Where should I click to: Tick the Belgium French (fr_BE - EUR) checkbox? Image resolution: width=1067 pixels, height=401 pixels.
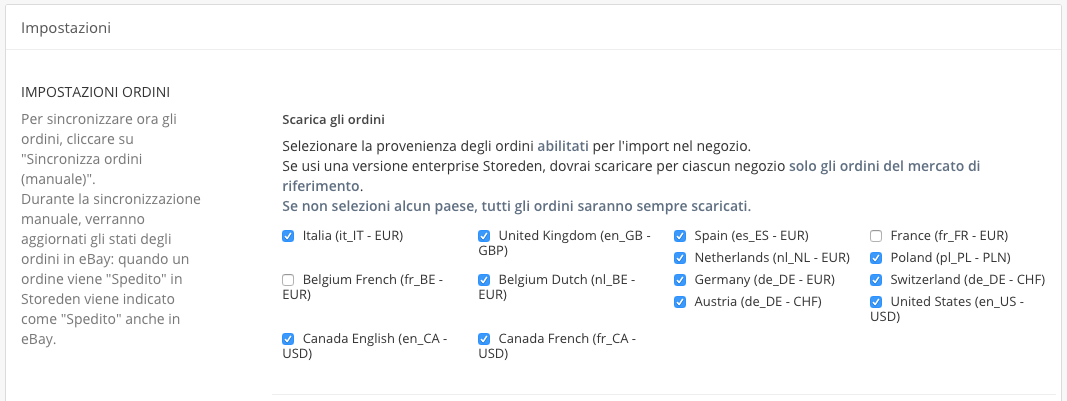(x=288, y=280)
